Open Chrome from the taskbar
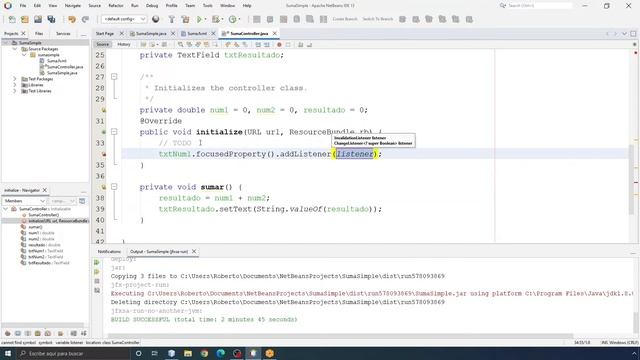The height and width of the screenshot is (360, 640). click(x=204, y=353)
